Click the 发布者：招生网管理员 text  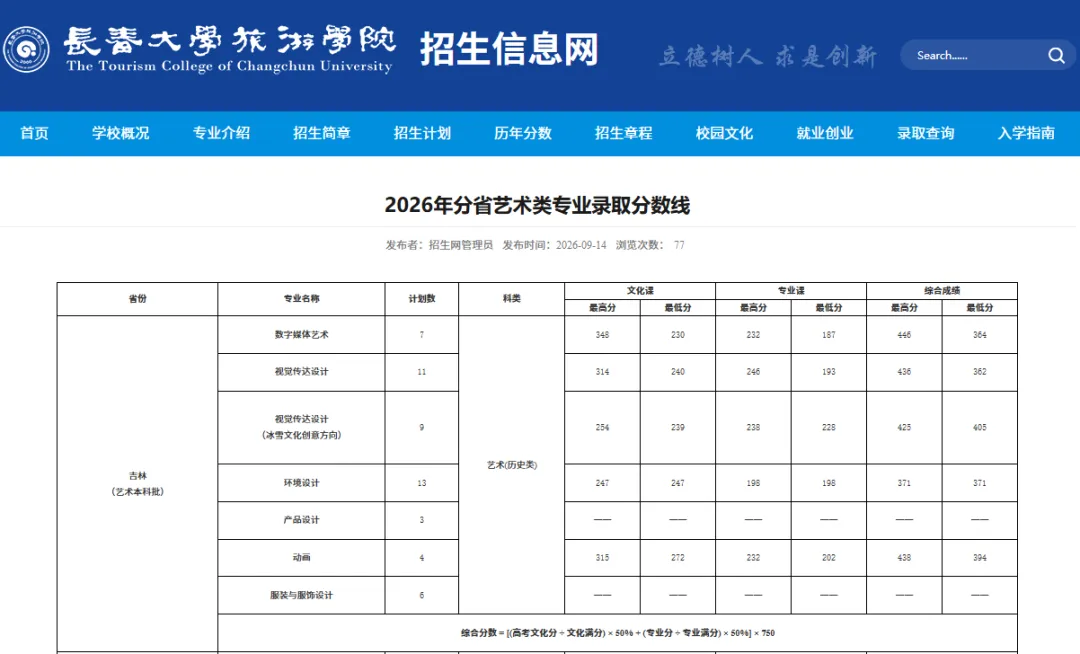point(439,245)
